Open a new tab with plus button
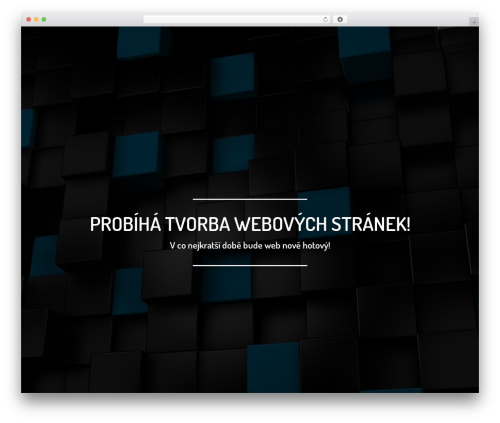The height and width of the screenshot is (423, 500). pos(474,22)
